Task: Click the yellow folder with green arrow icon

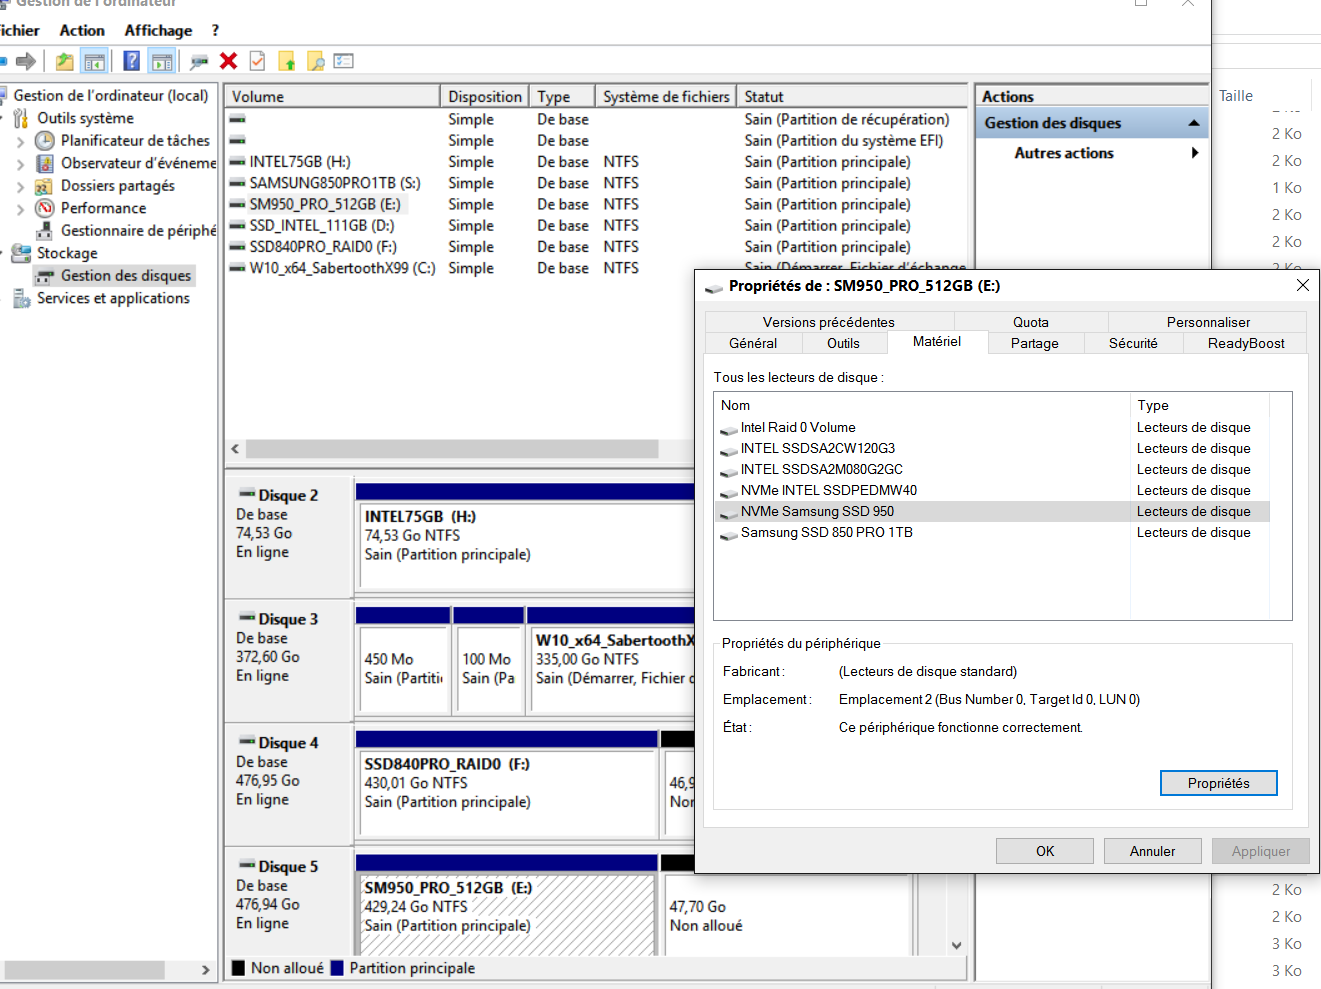Action: tap(287, 62)
